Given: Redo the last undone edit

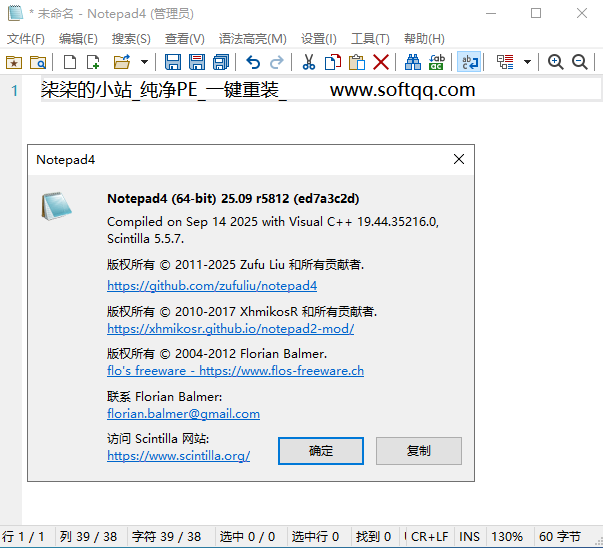Looking at the screenshot, I should (x=277, y=62).
